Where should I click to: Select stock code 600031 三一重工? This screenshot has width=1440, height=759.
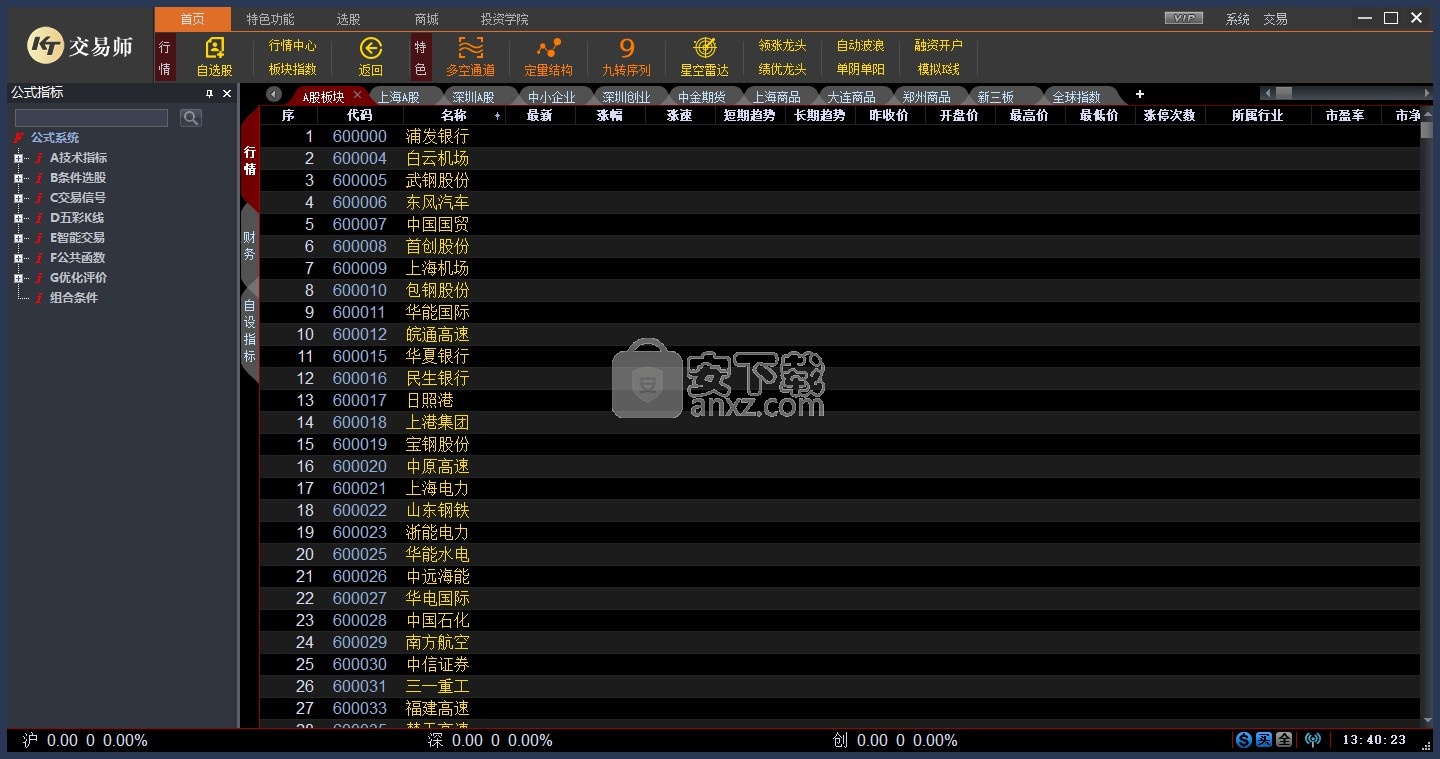point(840,687)
